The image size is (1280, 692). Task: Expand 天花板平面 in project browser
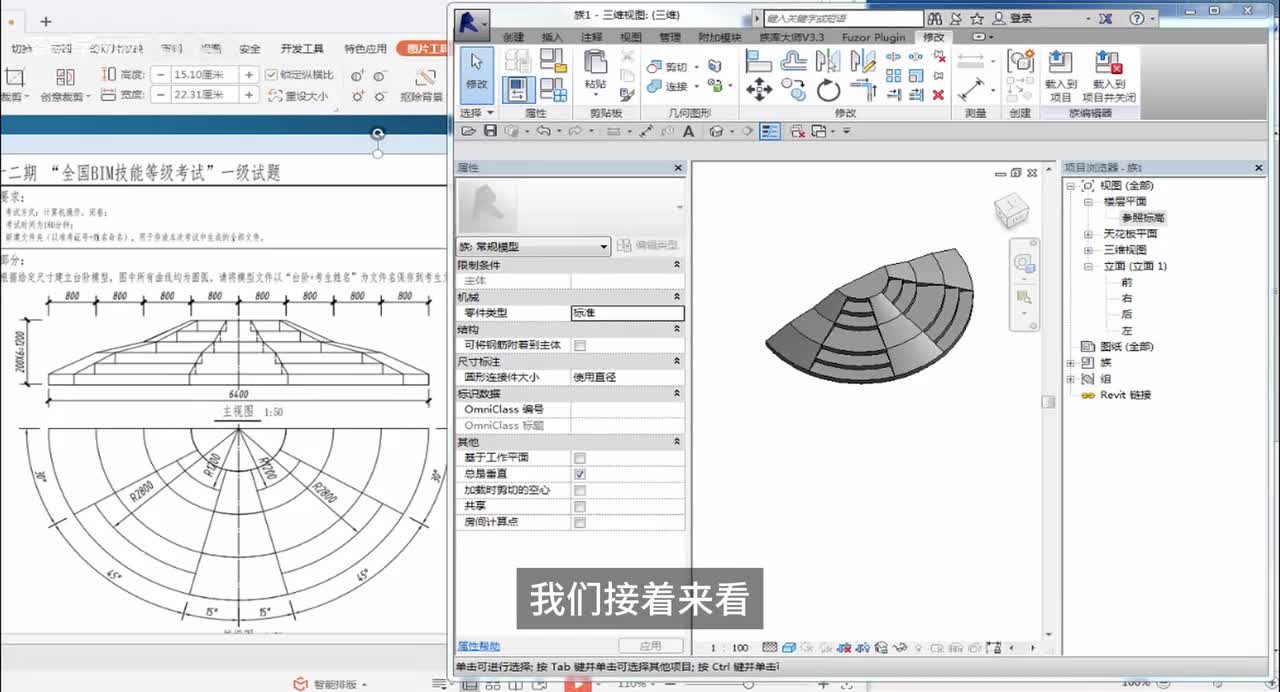[1088, 234]
